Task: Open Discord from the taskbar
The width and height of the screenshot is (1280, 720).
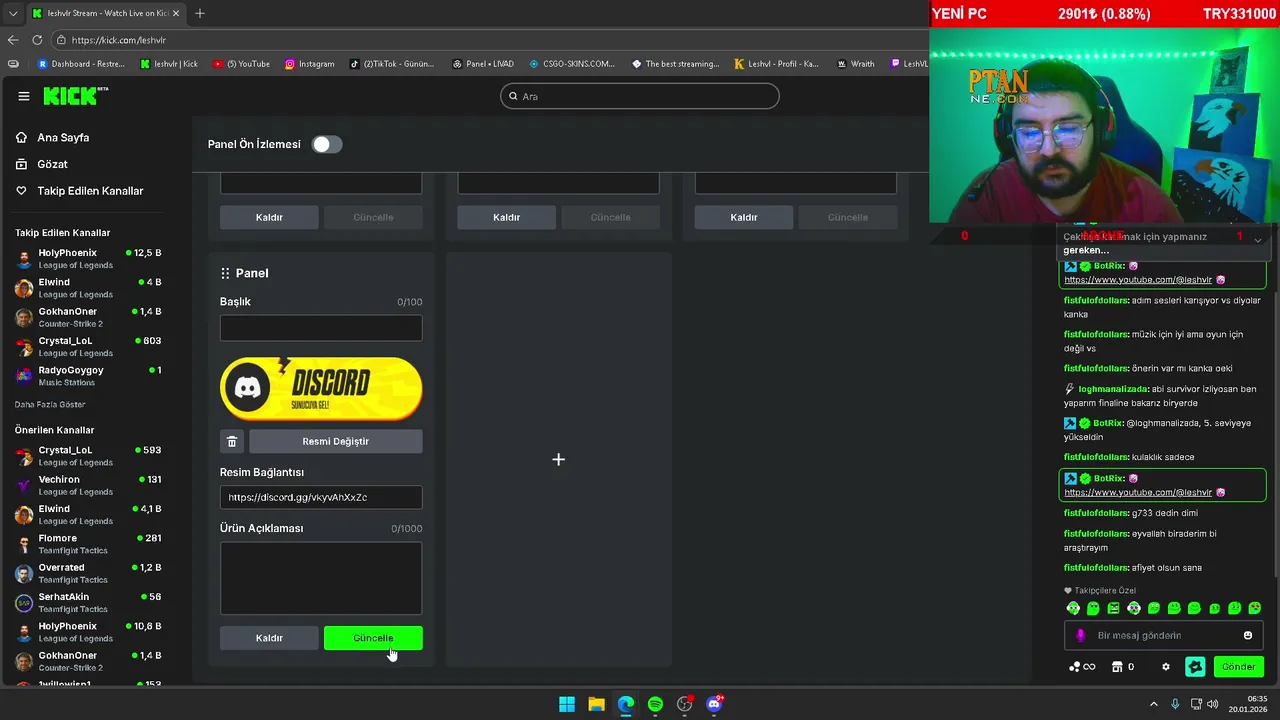Action: 714,704
